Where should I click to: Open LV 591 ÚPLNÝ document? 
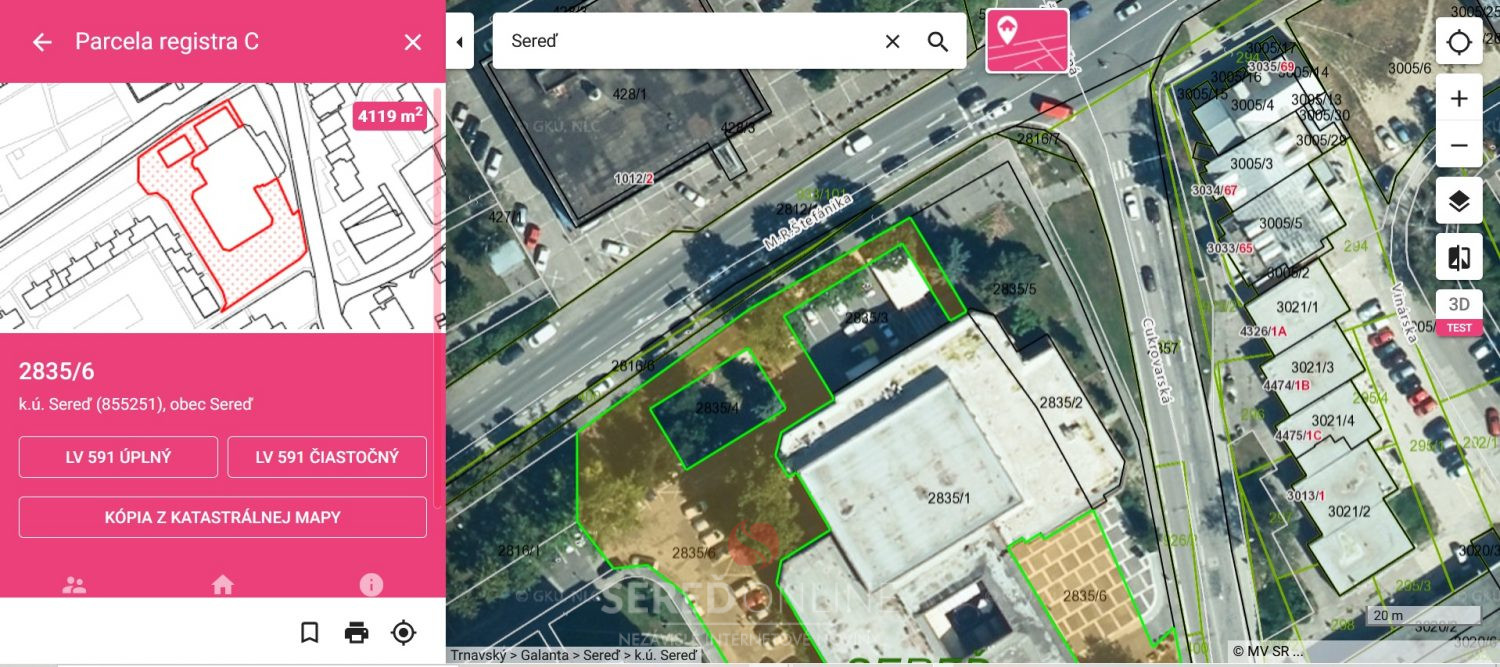point(118,457)
